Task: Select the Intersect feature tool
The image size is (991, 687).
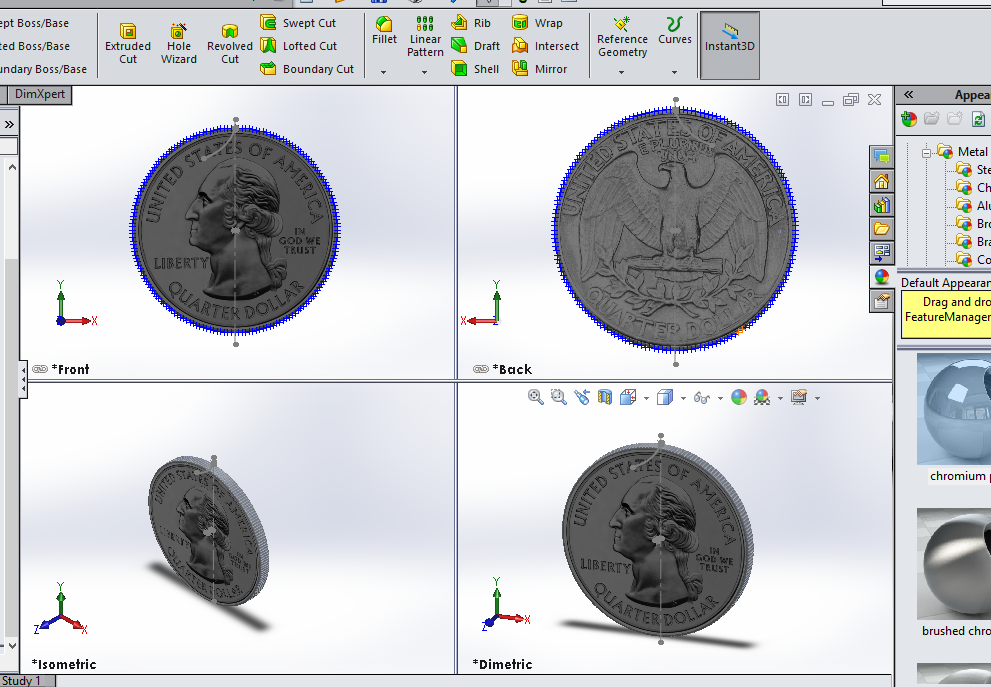Action: [545, 46]
